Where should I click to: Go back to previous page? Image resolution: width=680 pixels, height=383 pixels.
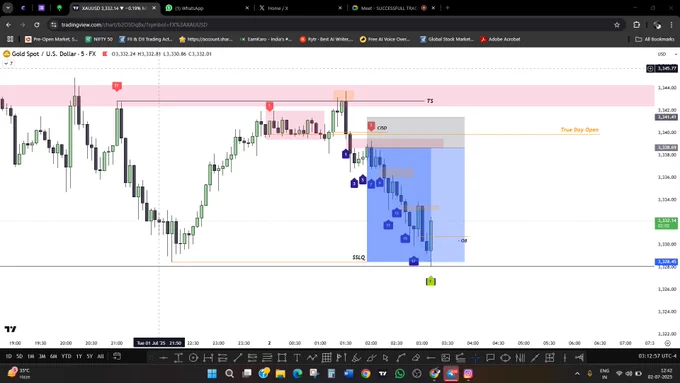tap(9, 25)
